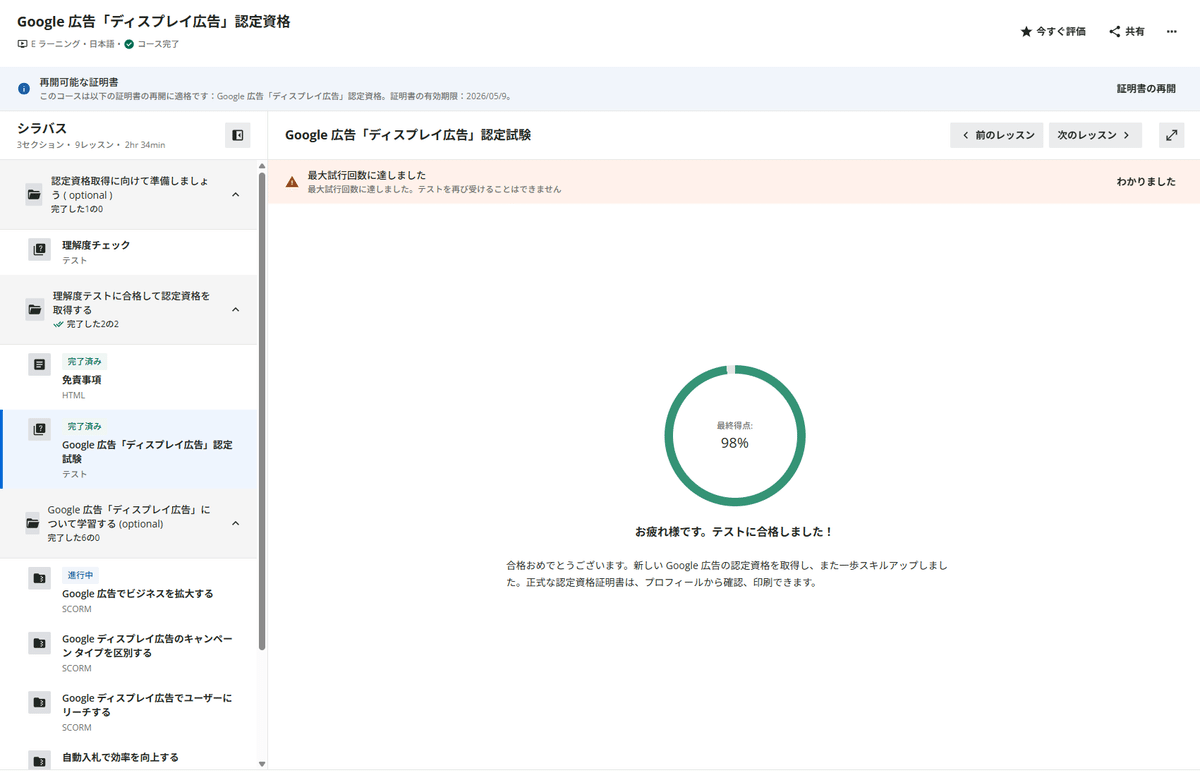The width and height of the screenshot is (1200, 772).
Task: Dismiss the alert with わかりました
Action: [x=1146, y=182]
